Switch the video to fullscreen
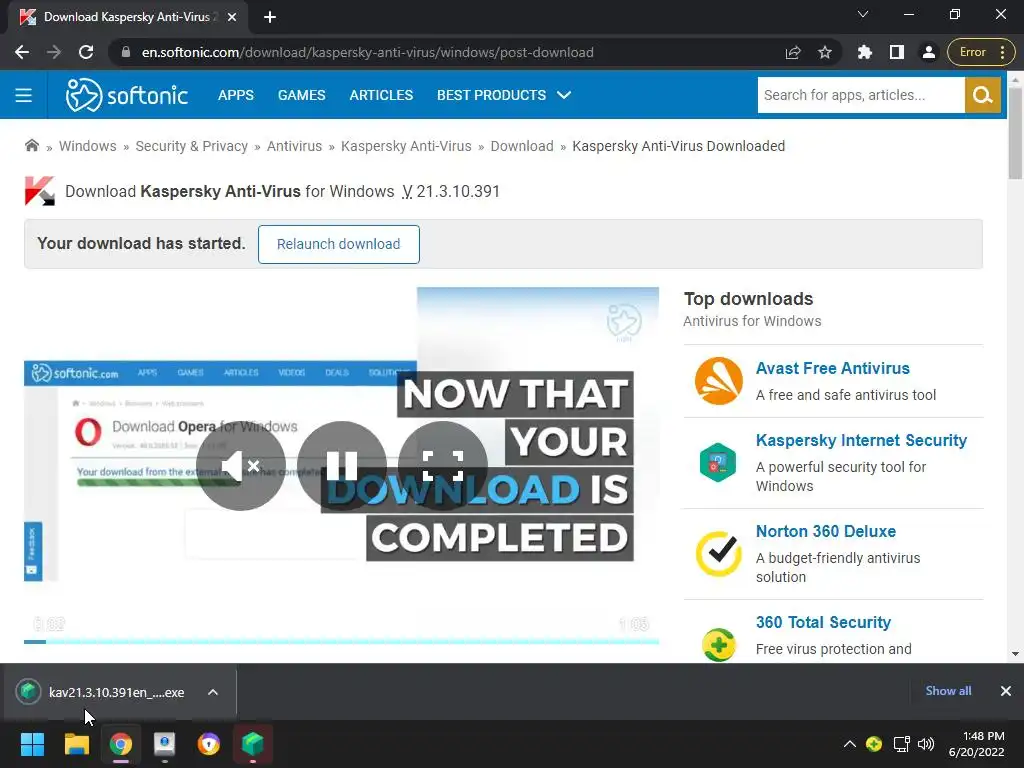The width and height of the screenshot is (1024, 768). 443,466
